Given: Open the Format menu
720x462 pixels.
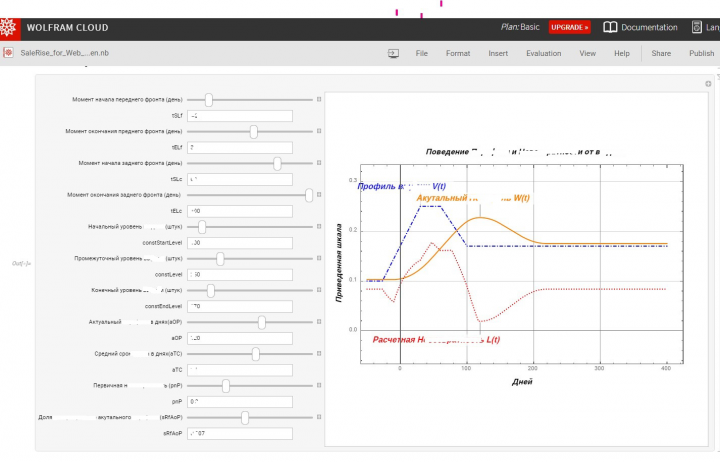Looking at the screenshot, I should point(458,53).
